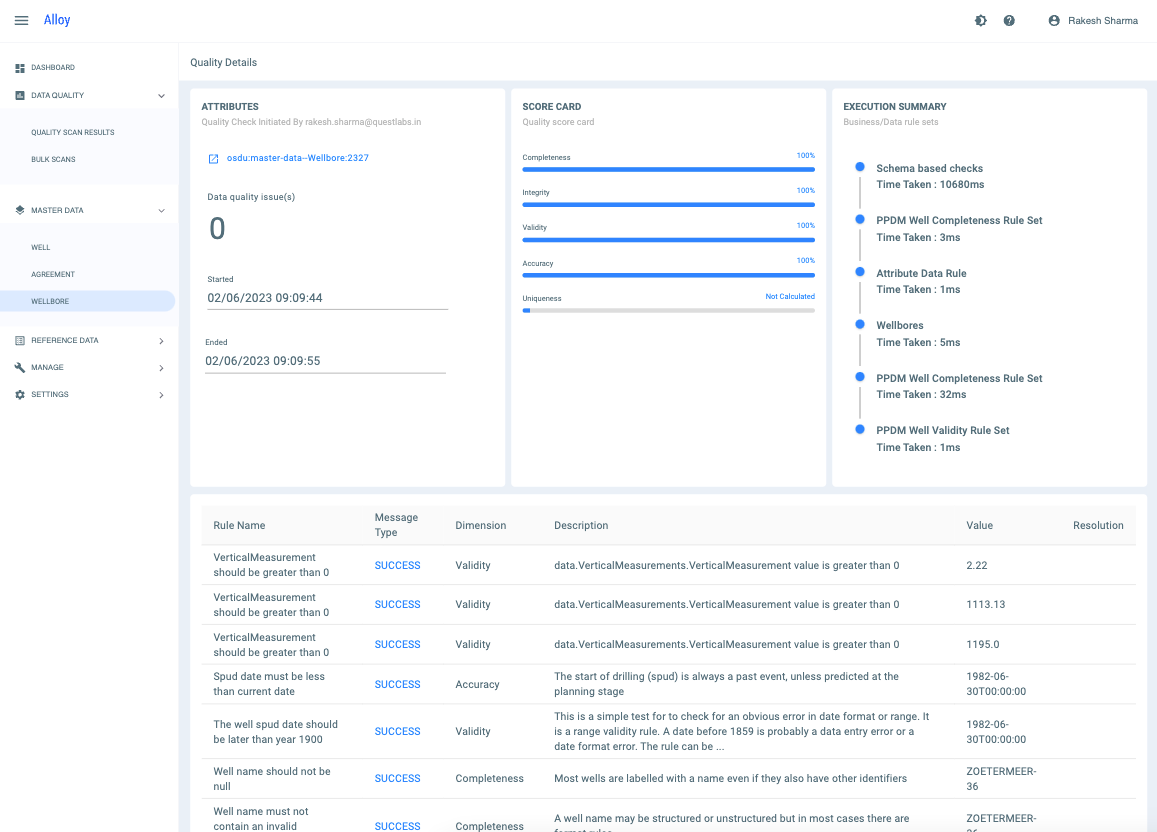Screen dimensions: 1157x832
Task: Click the Integrity score progress bar
Action: pos(669,204)
